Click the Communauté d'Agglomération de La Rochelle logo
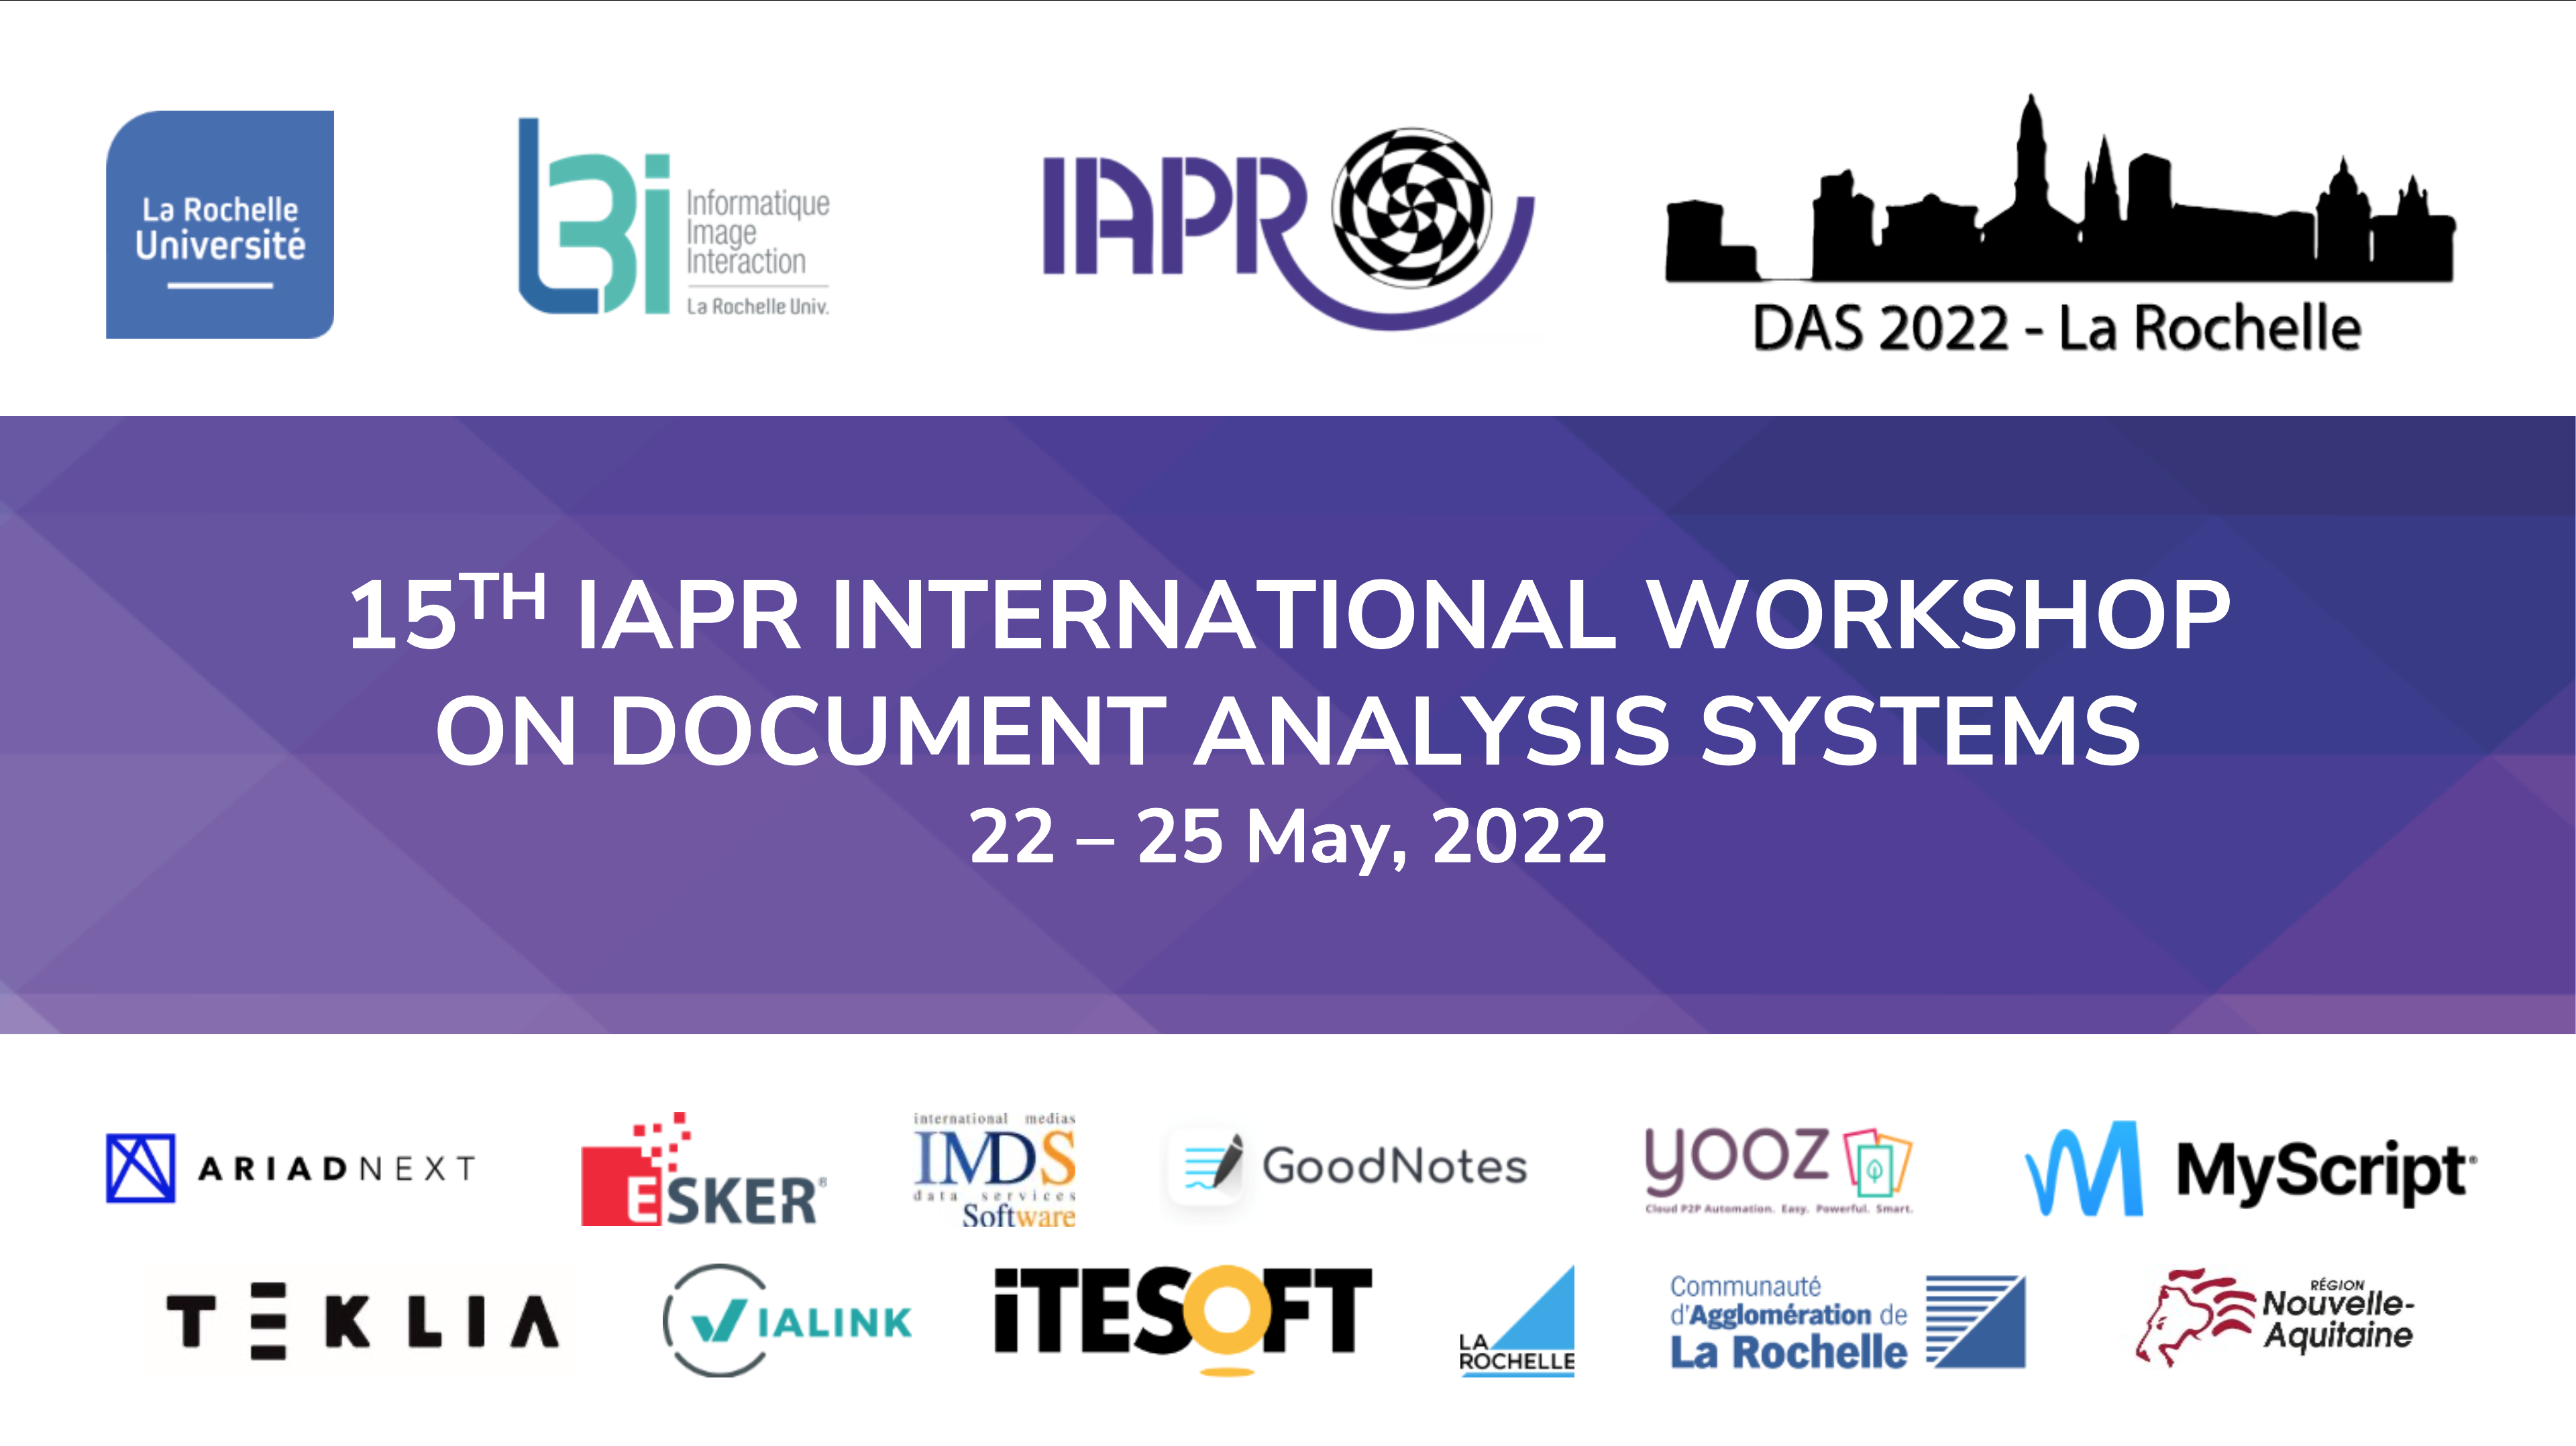This screenshot has height=1446, width=2576. pyautogui.click(x=1848, y=1322)
